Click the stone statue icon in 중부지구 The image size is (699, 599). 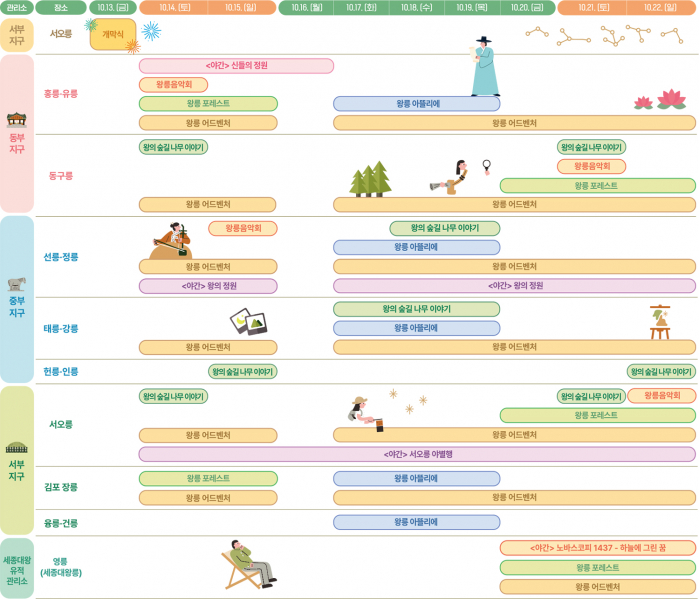coord(17,283)
